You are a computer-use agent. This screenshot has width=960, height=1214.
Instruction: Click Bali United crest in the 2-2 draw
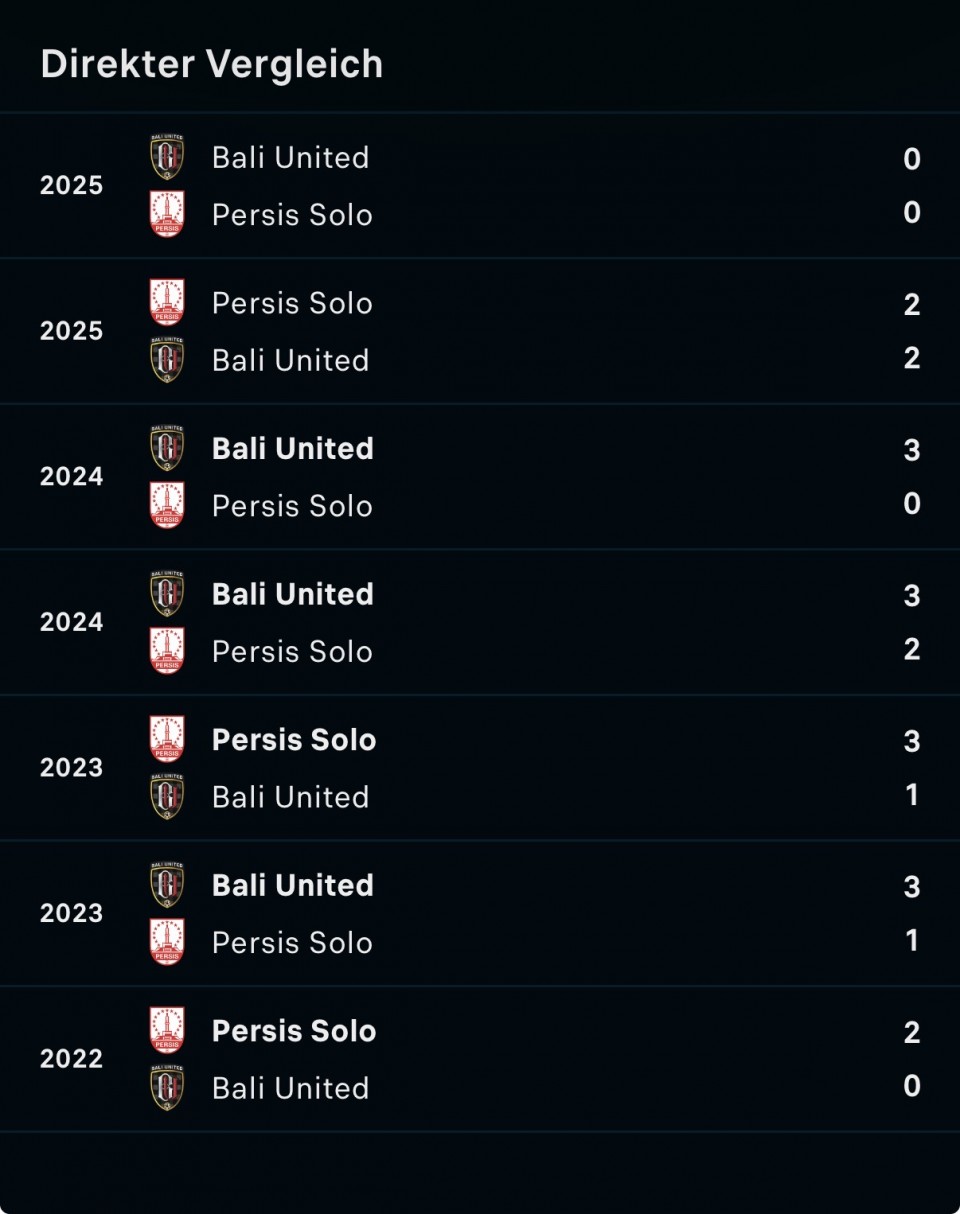pos(167,360)
